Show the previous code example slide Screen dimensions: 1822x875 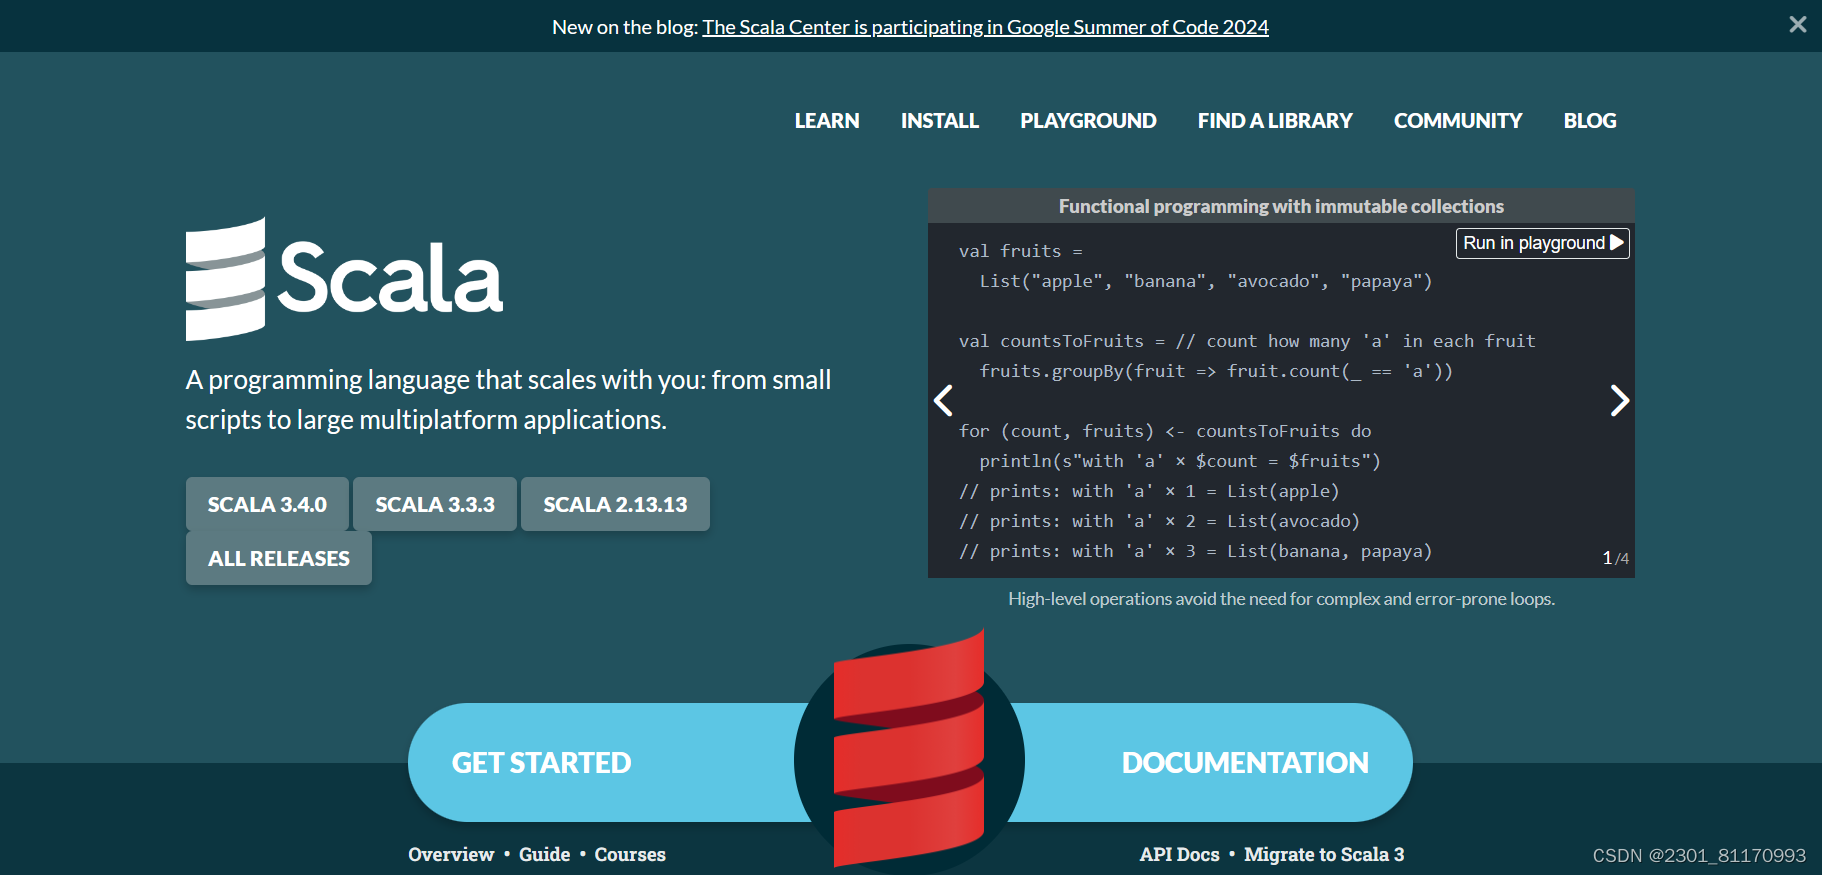click(943, 400)
